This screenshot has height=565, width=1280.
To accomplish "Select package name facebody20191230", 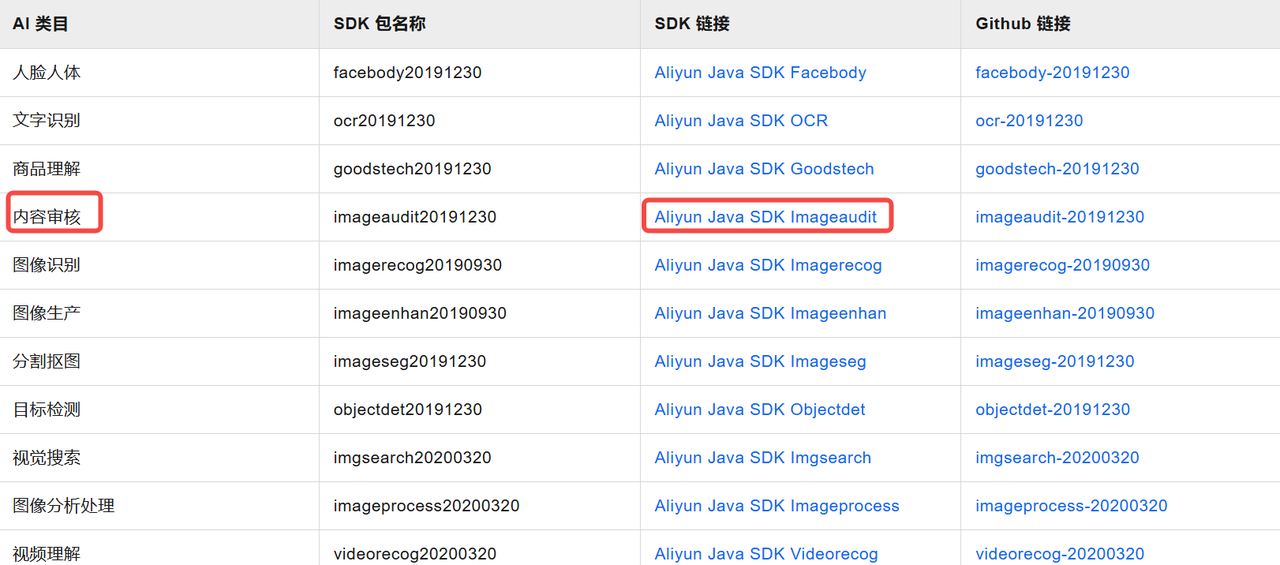I will (x=407, y=72).
